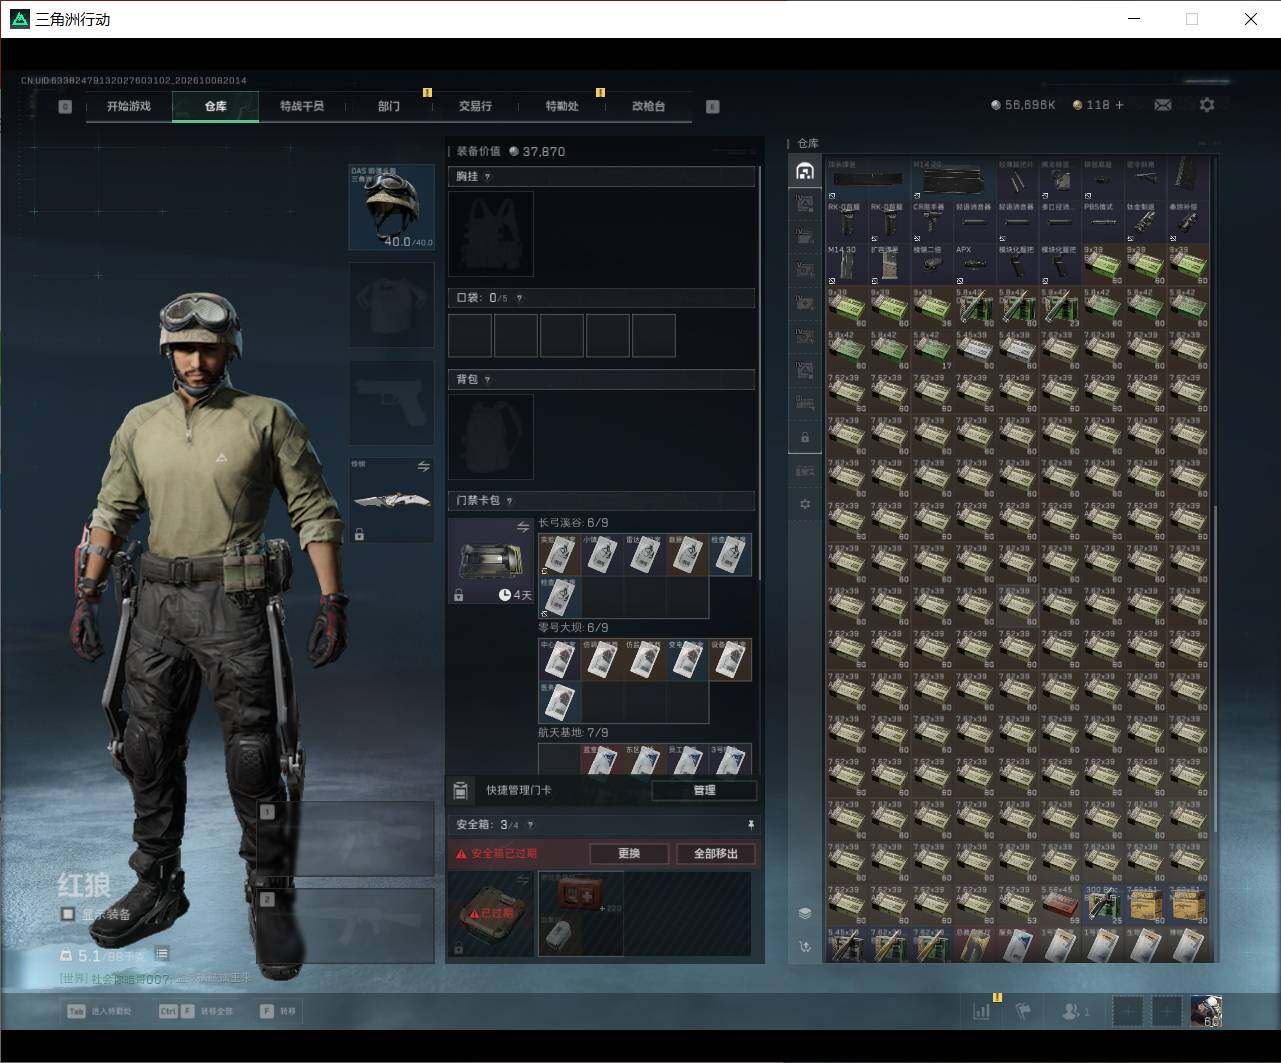Click the empty chest rig slot
Screen dimensions: 1281x1063
coord(491,234)
